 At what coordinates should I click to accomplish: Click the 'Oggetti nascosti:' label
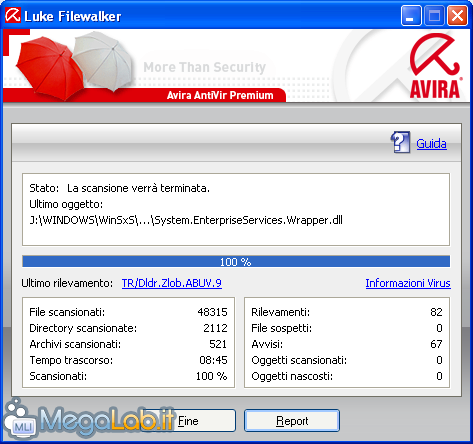coord(292,376)
